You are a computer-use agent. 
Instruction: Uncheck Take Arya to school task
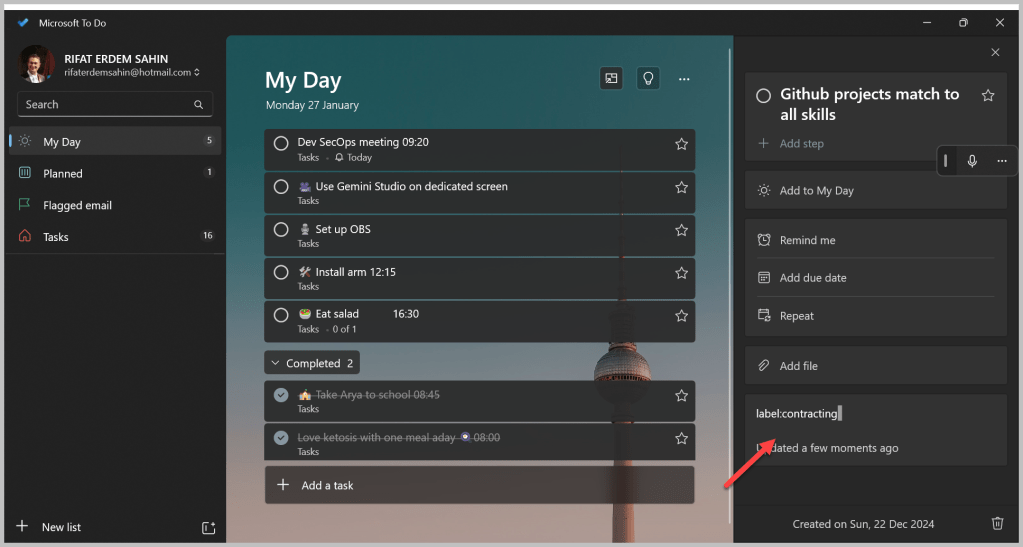coord(281,395)
